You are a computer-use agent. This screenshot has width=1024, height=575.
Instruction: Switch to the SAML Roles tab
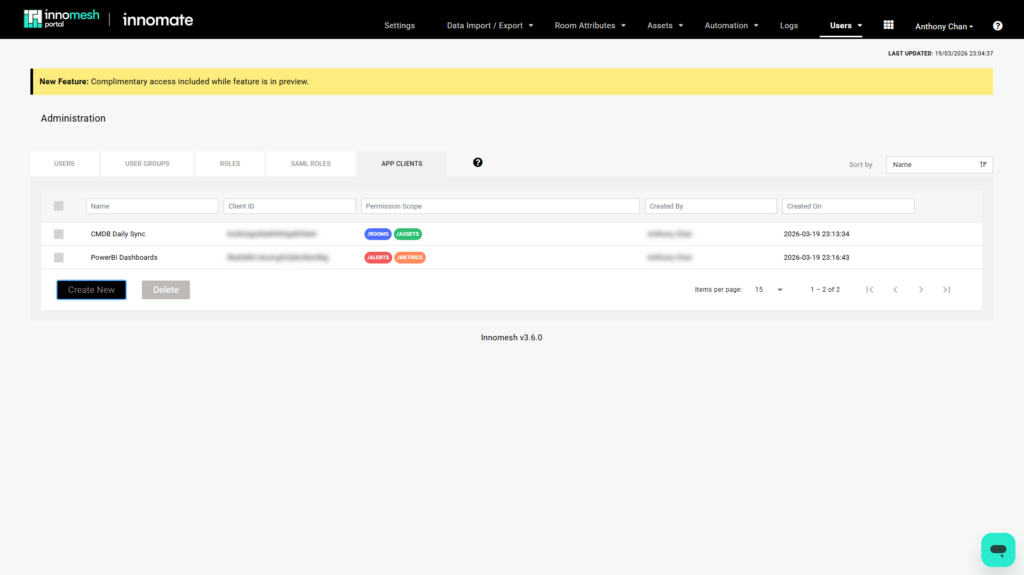coord(311,164)
